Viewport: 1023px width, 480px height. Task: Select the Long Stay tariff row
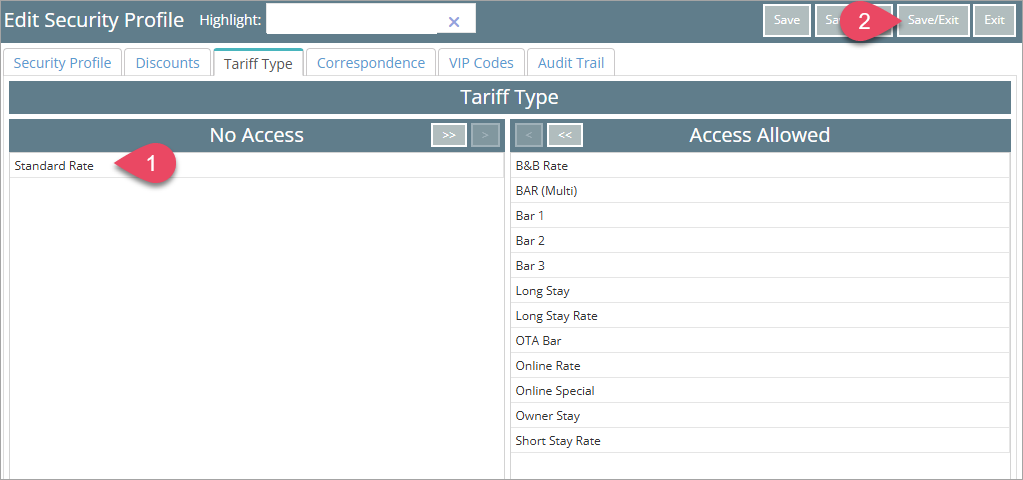(x=760, y=291)
